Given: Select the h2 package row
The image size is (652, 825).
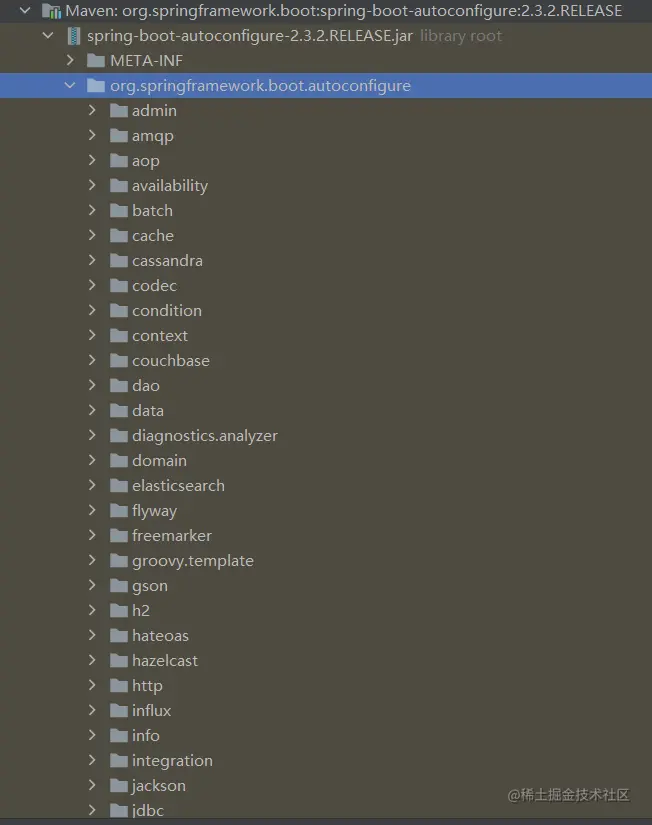Looking at the screenshot, I should click(x=326, y=610).
